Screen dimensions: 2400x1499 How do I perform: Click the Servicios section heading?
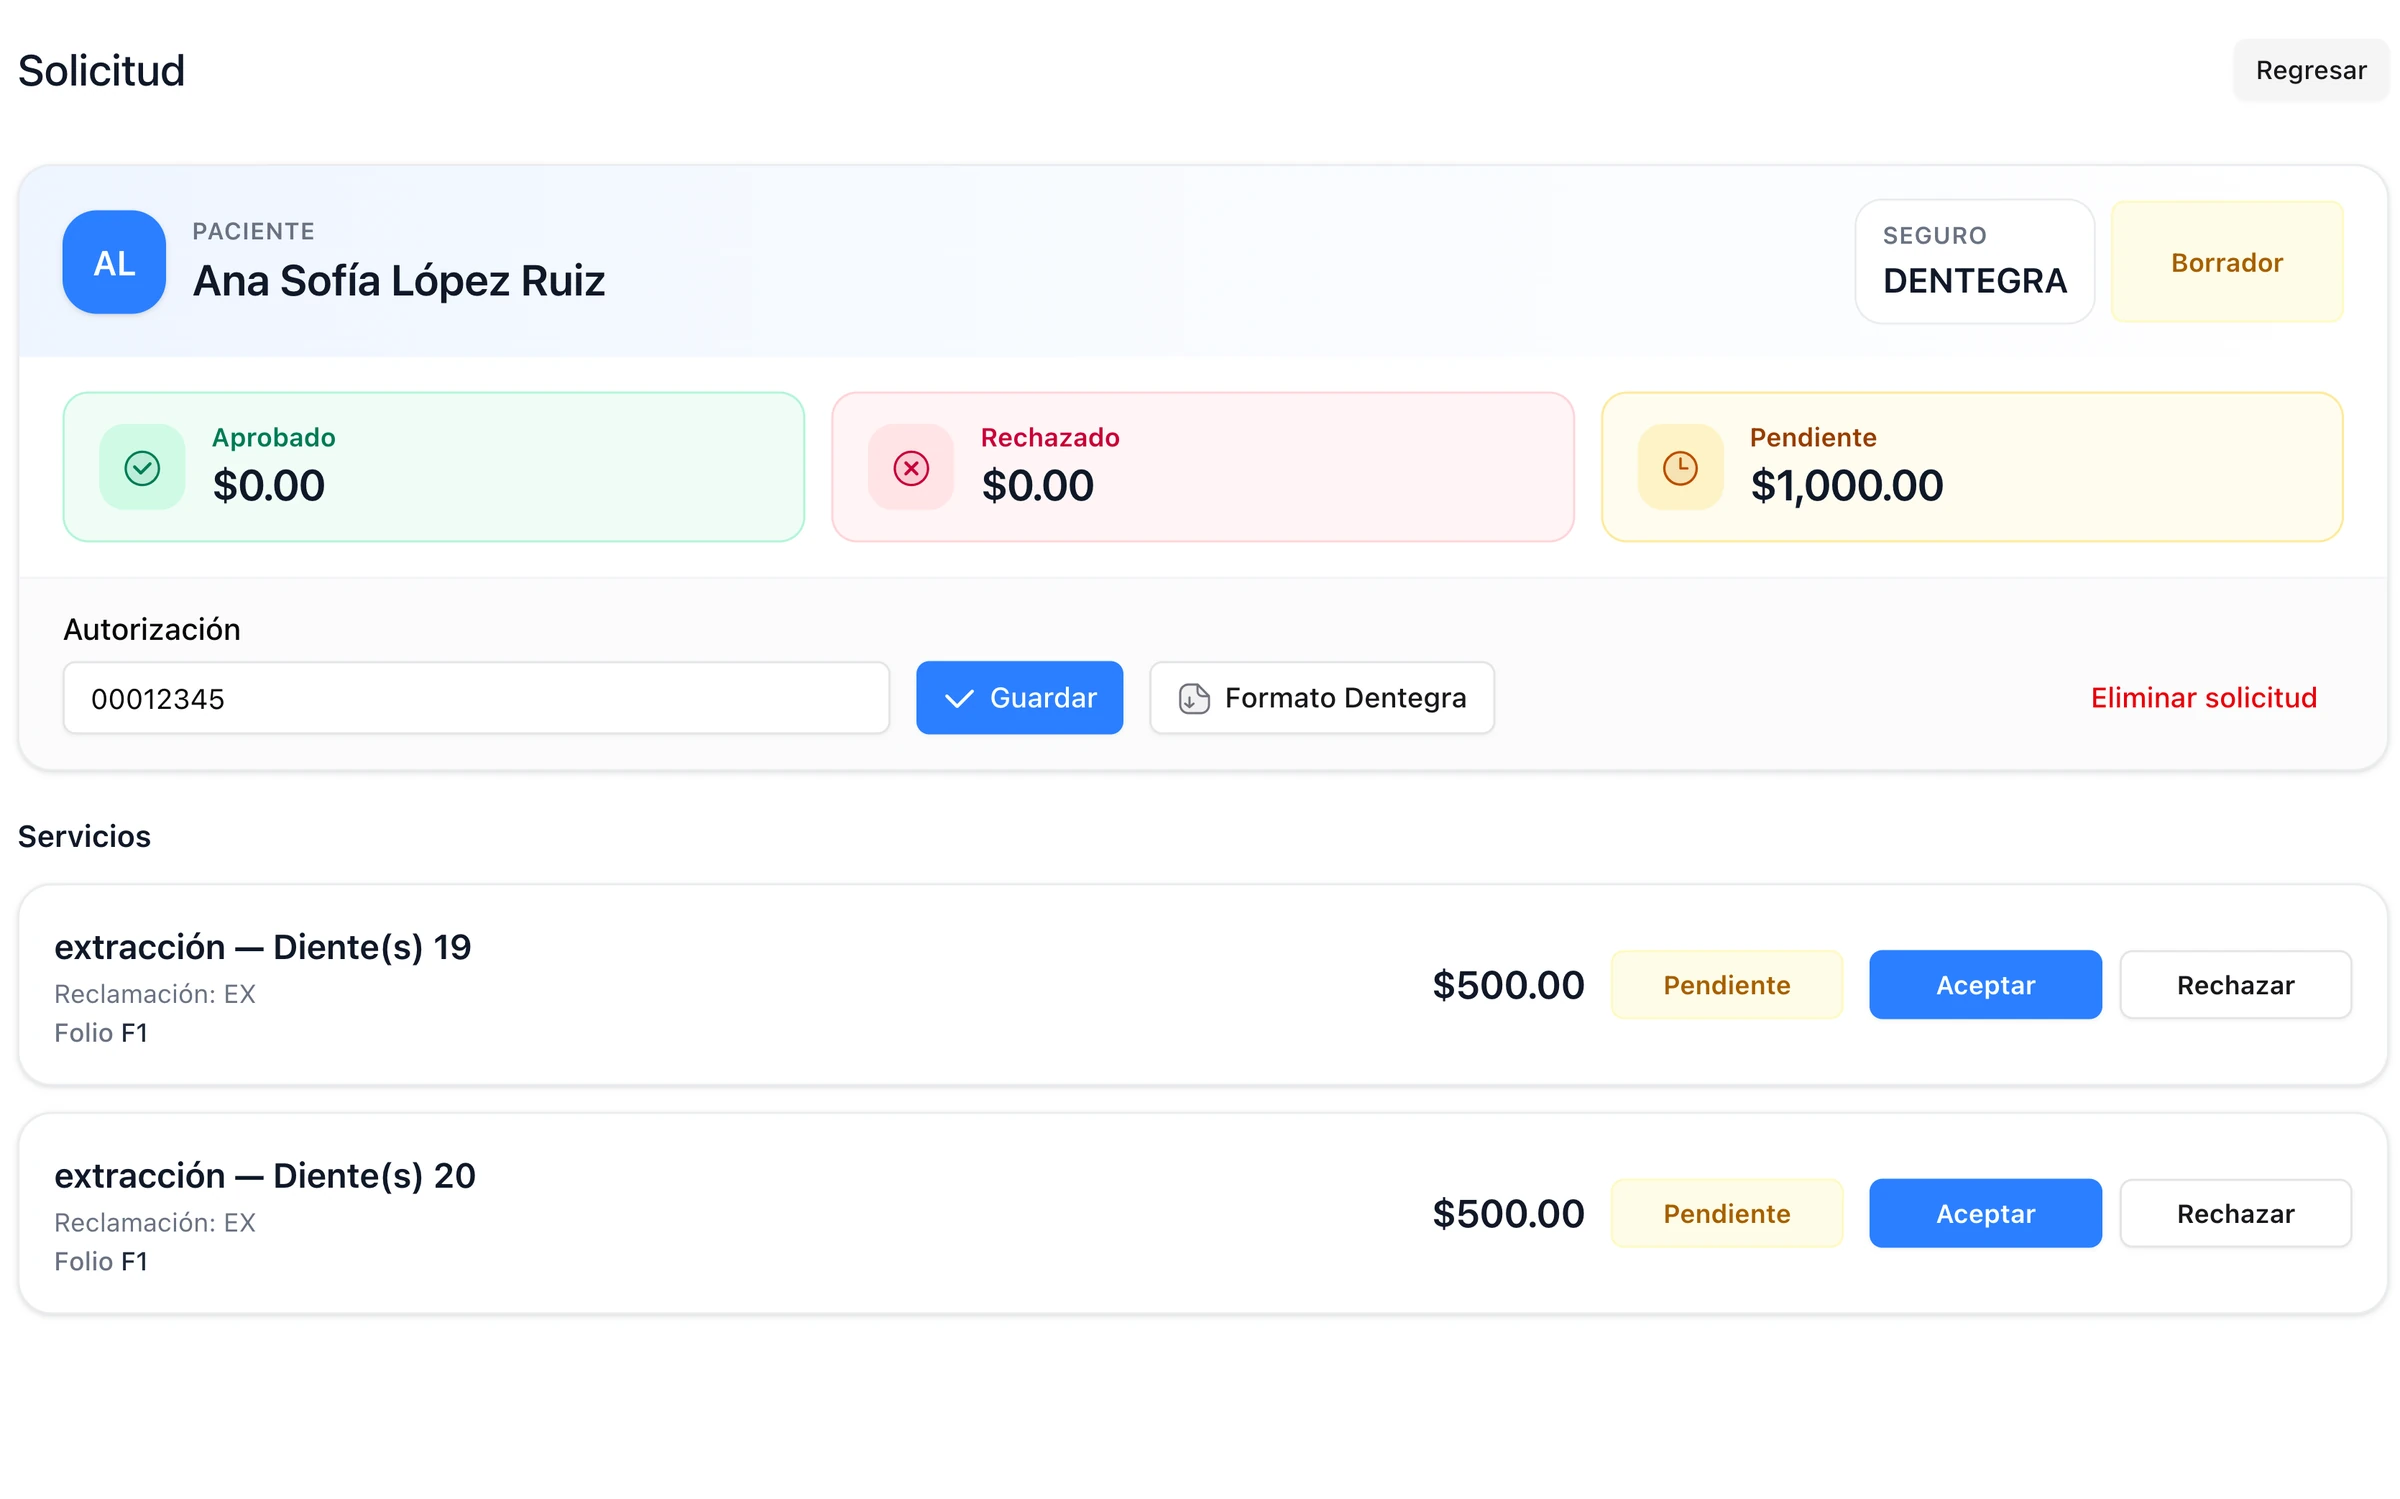point(84,836)
